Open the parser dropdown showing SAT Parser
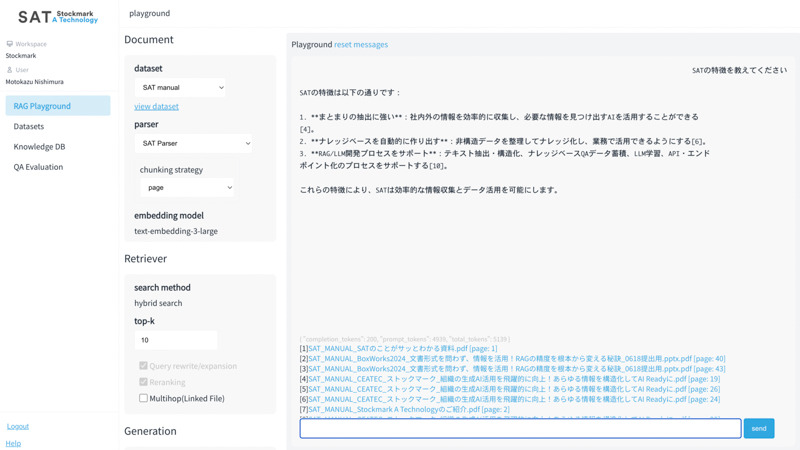Viewport: 800px width, 450px height. pyautogui.click(x=193, y=143)
